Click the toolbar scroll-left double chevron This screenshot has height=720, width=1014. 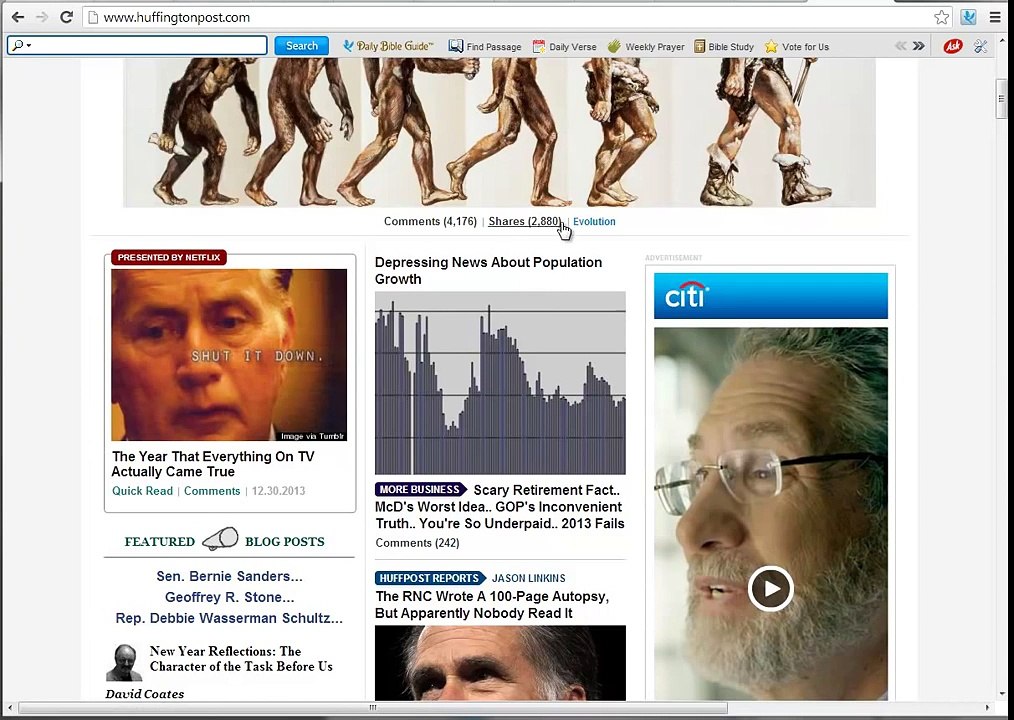(900, 46)
